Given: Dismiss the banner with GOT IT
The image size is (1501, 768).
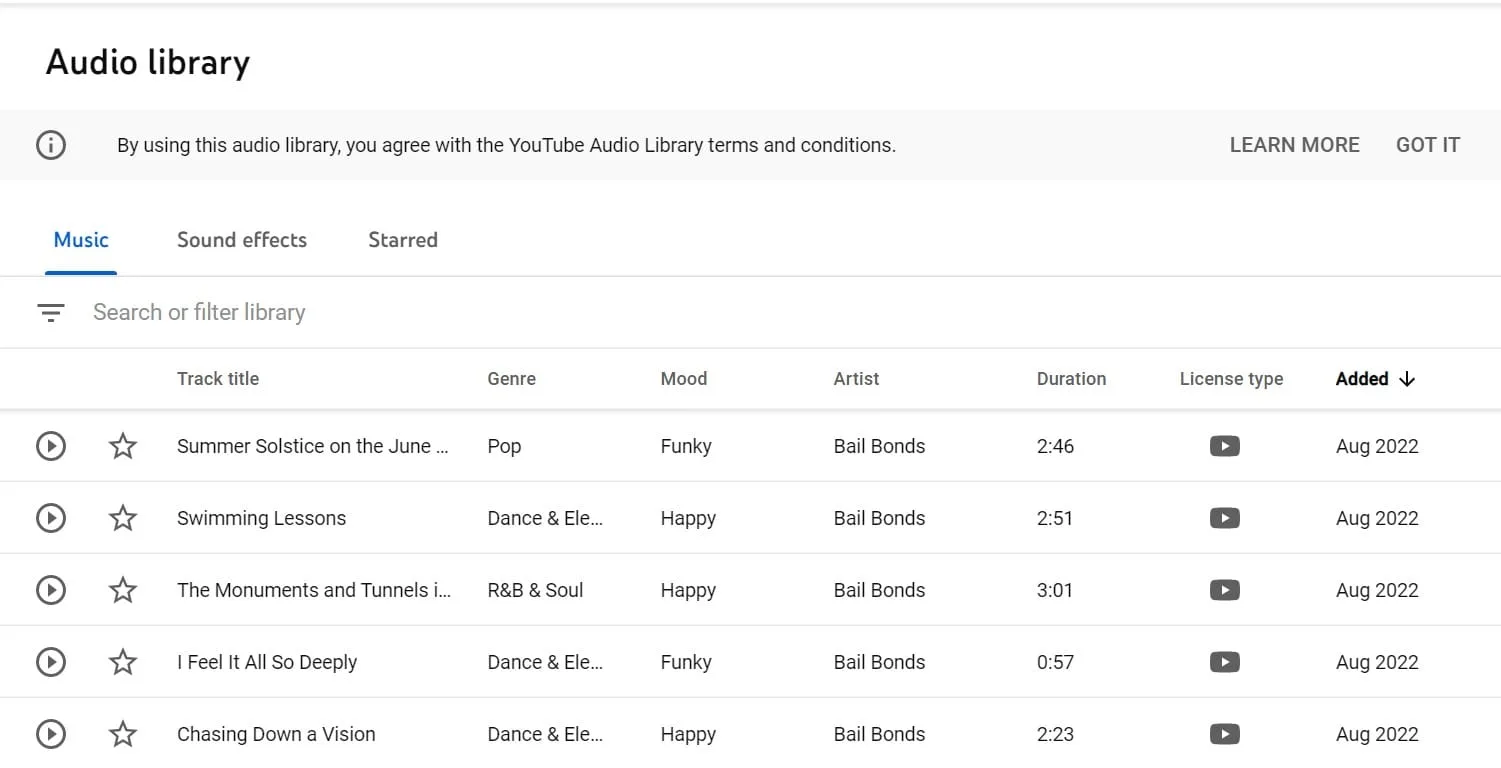Looking at the screenshot, I should pos(1428,145).
